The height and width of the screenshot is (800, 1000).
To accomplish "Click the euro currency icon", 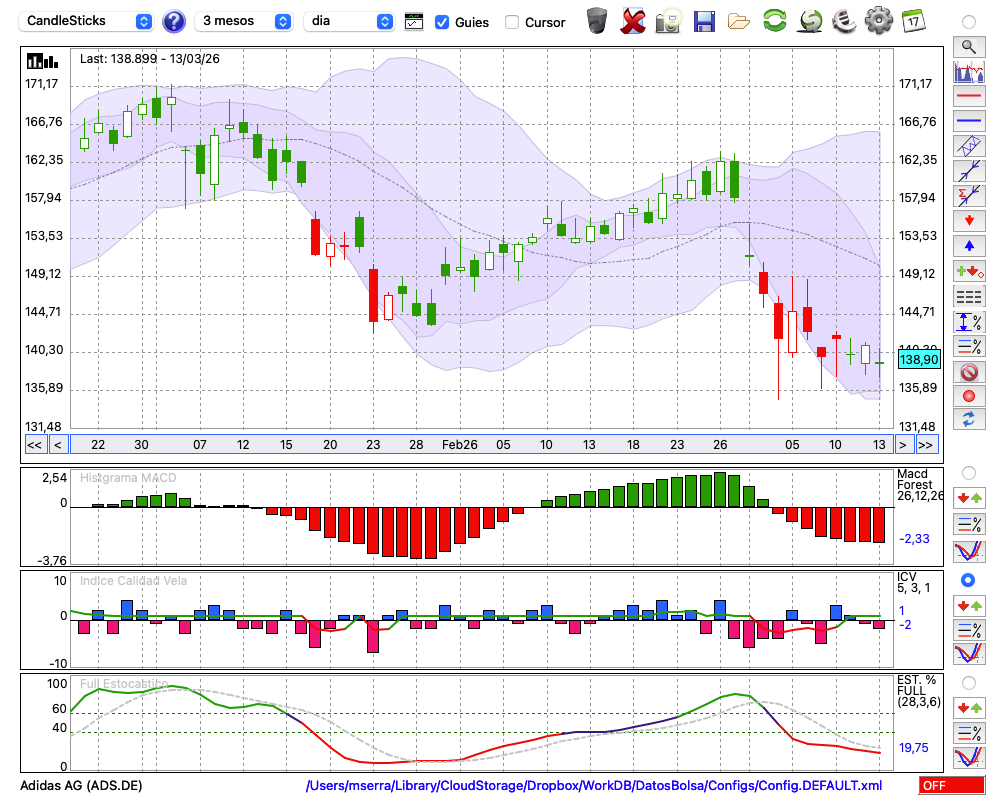I will tap(844, 20).
